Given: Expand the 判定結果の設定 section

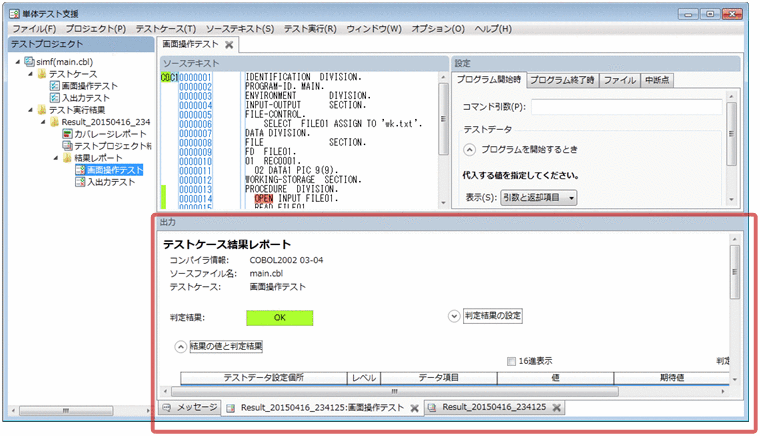Looking at the screenshot, I should 454,316.
